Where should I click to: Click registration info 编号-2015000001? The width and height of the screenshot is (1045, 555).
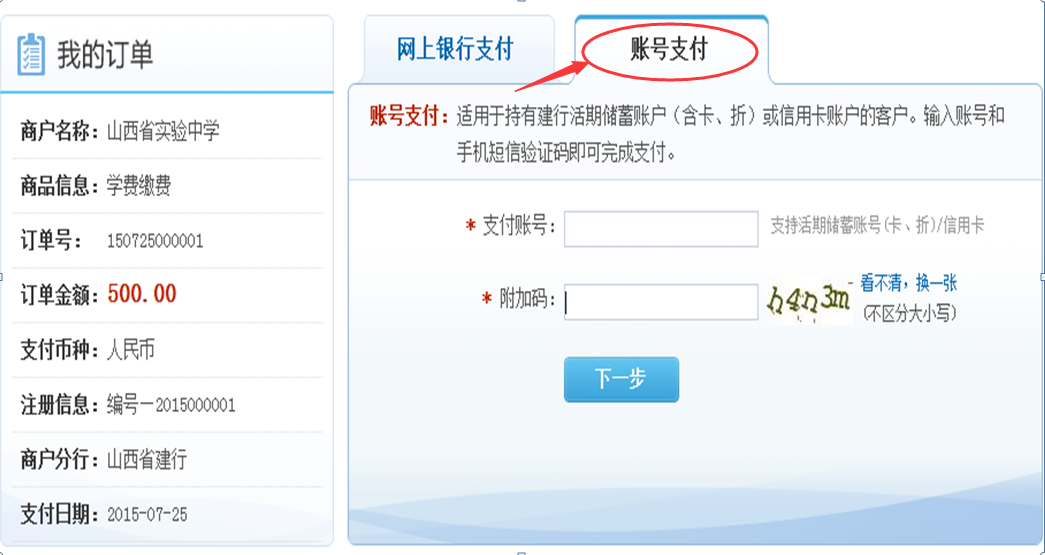(171, 404)
